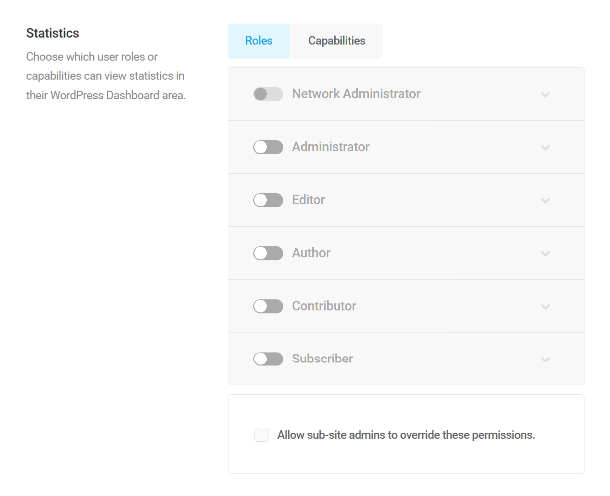The width and height of the screenshot is (610, 496).
Task: Turn on the Editor role switch
Action: [x=268, y=200]
